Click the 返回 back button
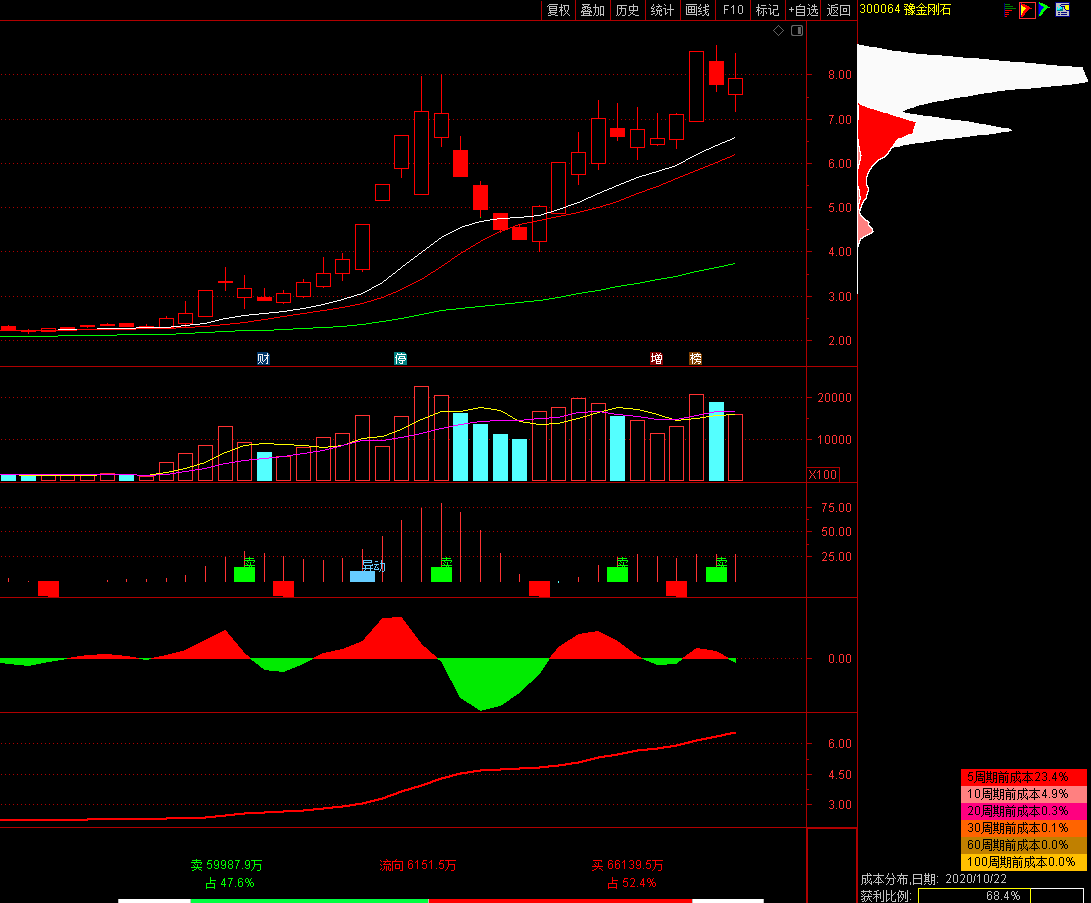The height and width of the screenshot is (903, 1091). (839, 10)
